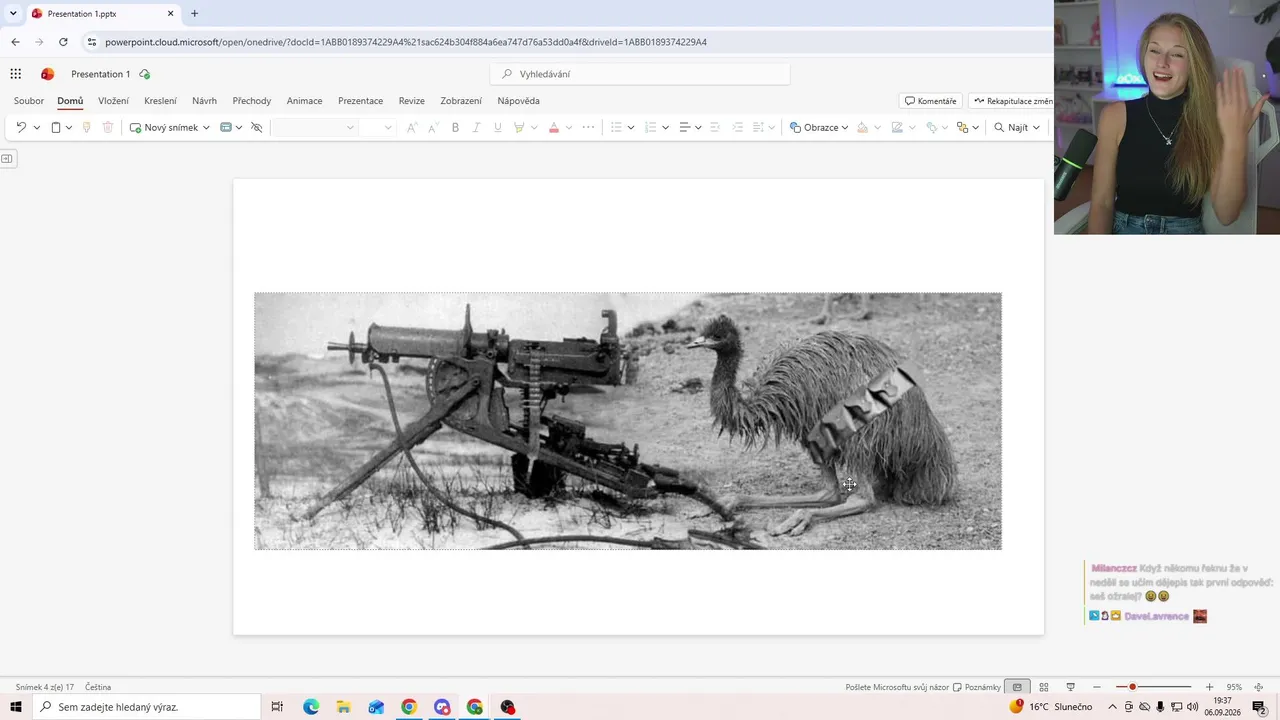
Task: Click the zoom slider handle
Action: tap(1132, 687)
